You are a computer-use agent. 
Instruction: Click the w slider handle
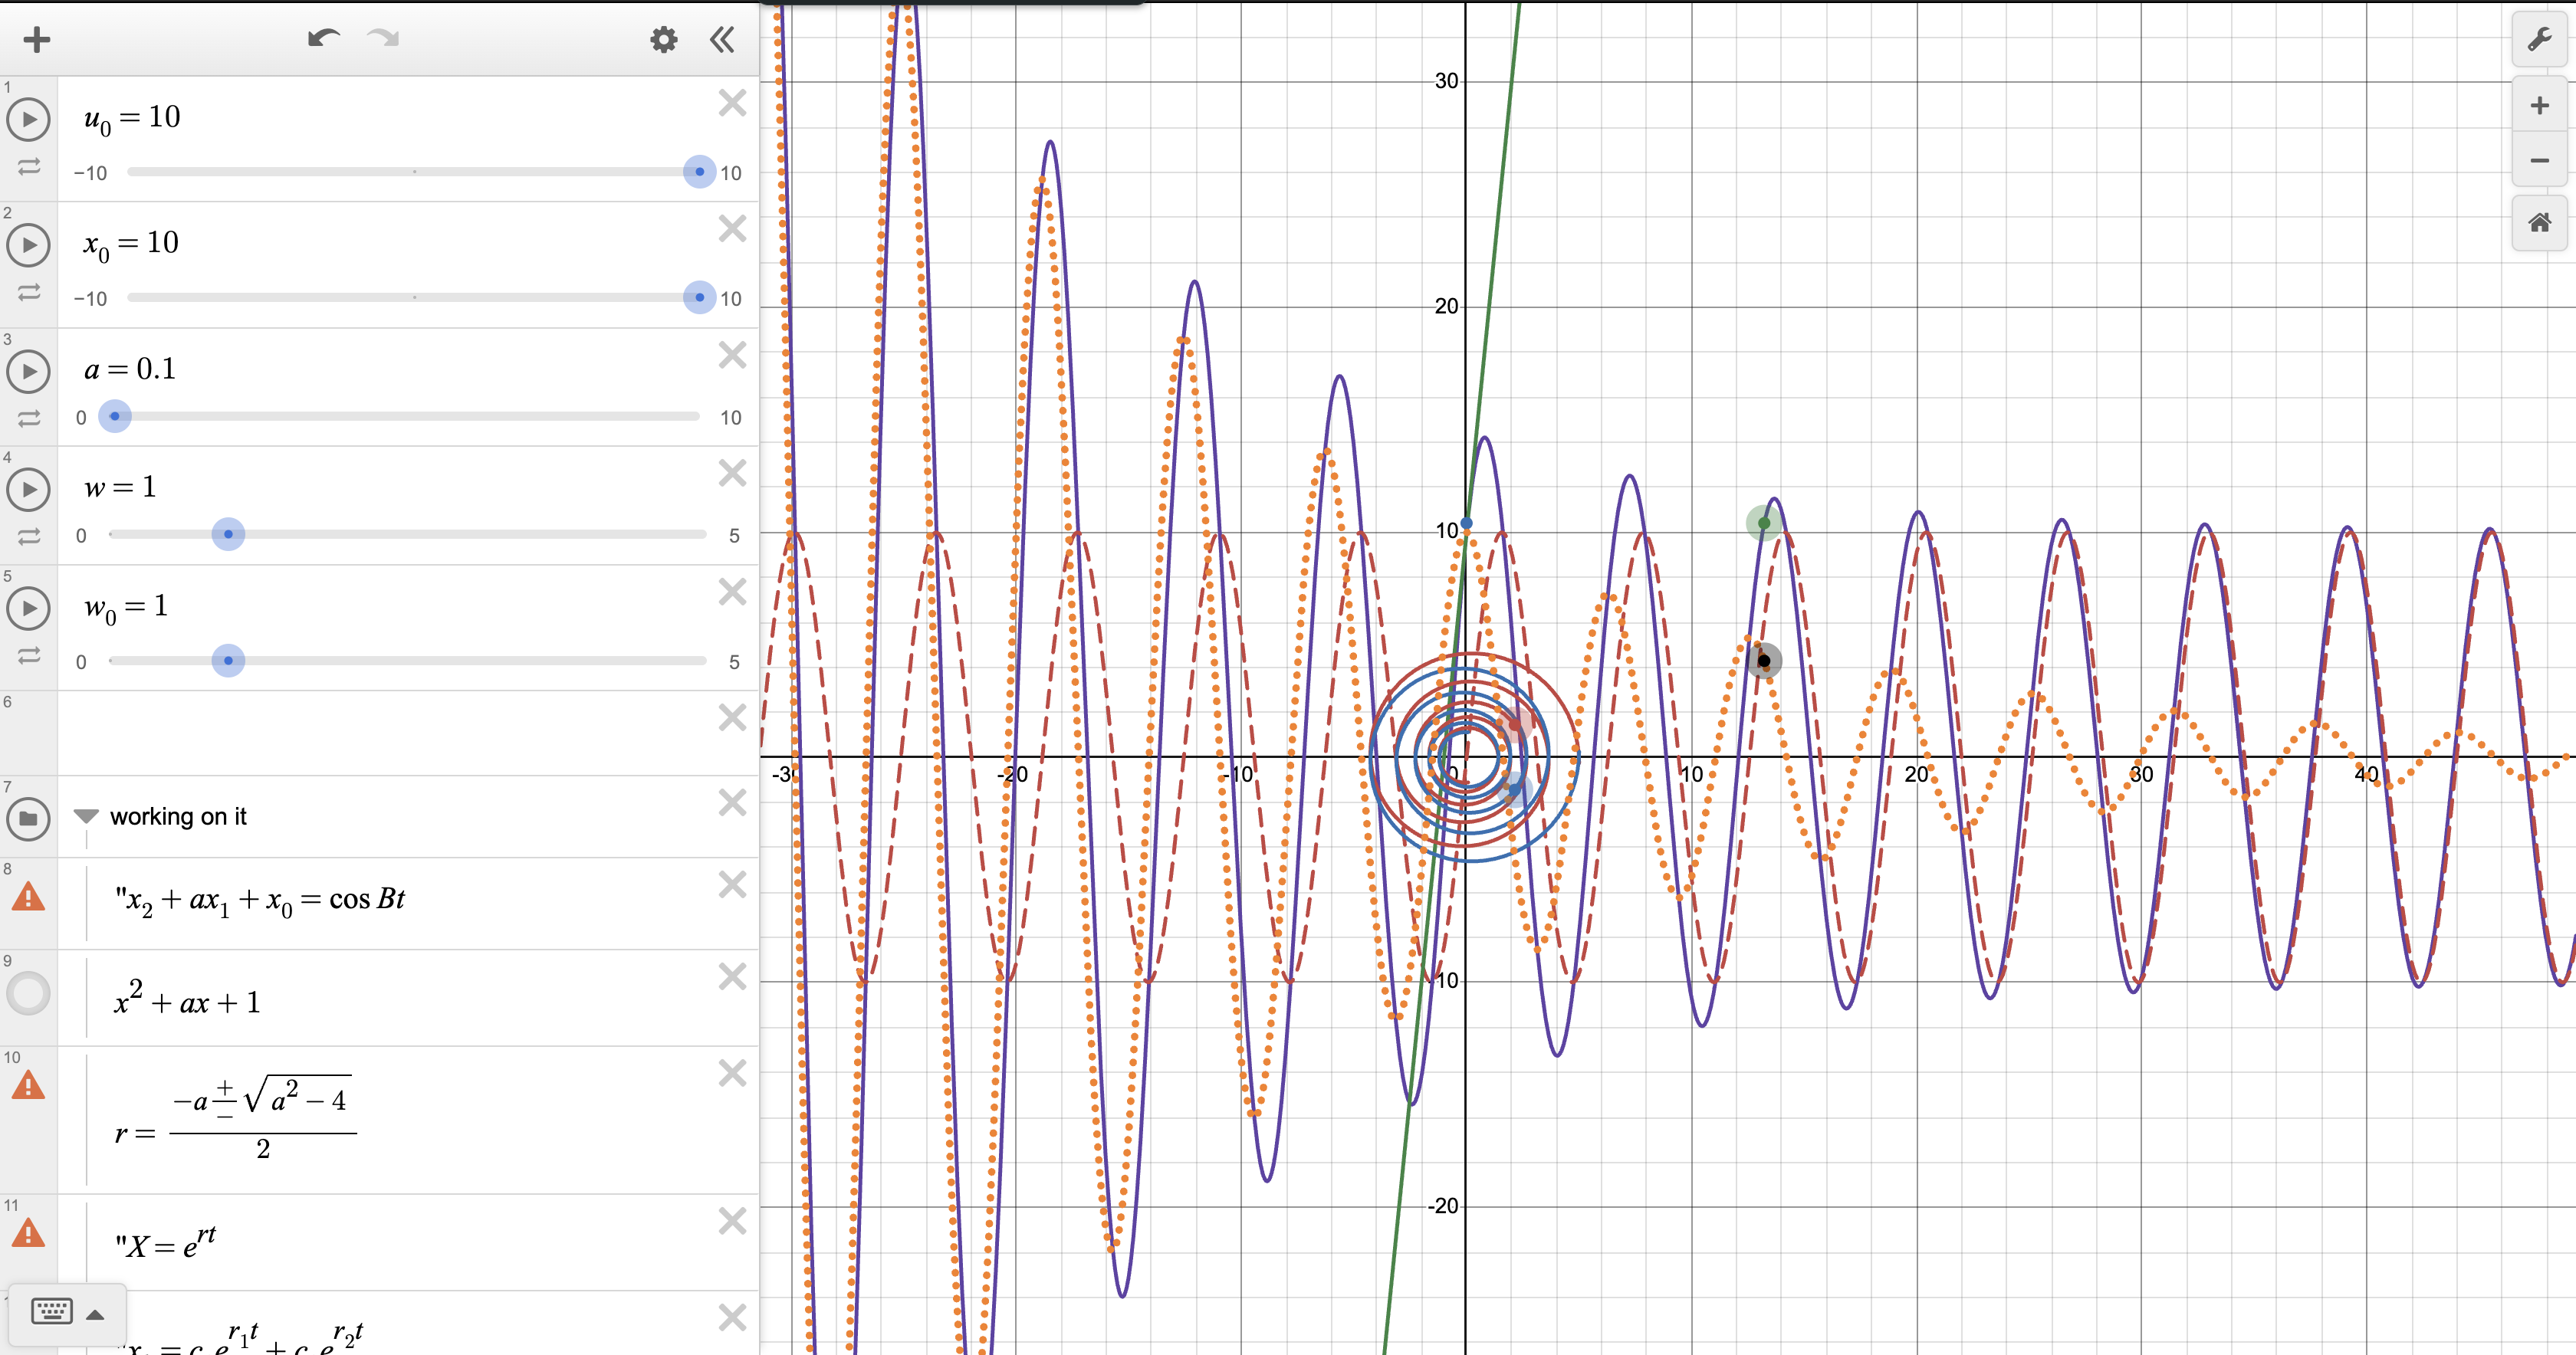click(228, 534)
